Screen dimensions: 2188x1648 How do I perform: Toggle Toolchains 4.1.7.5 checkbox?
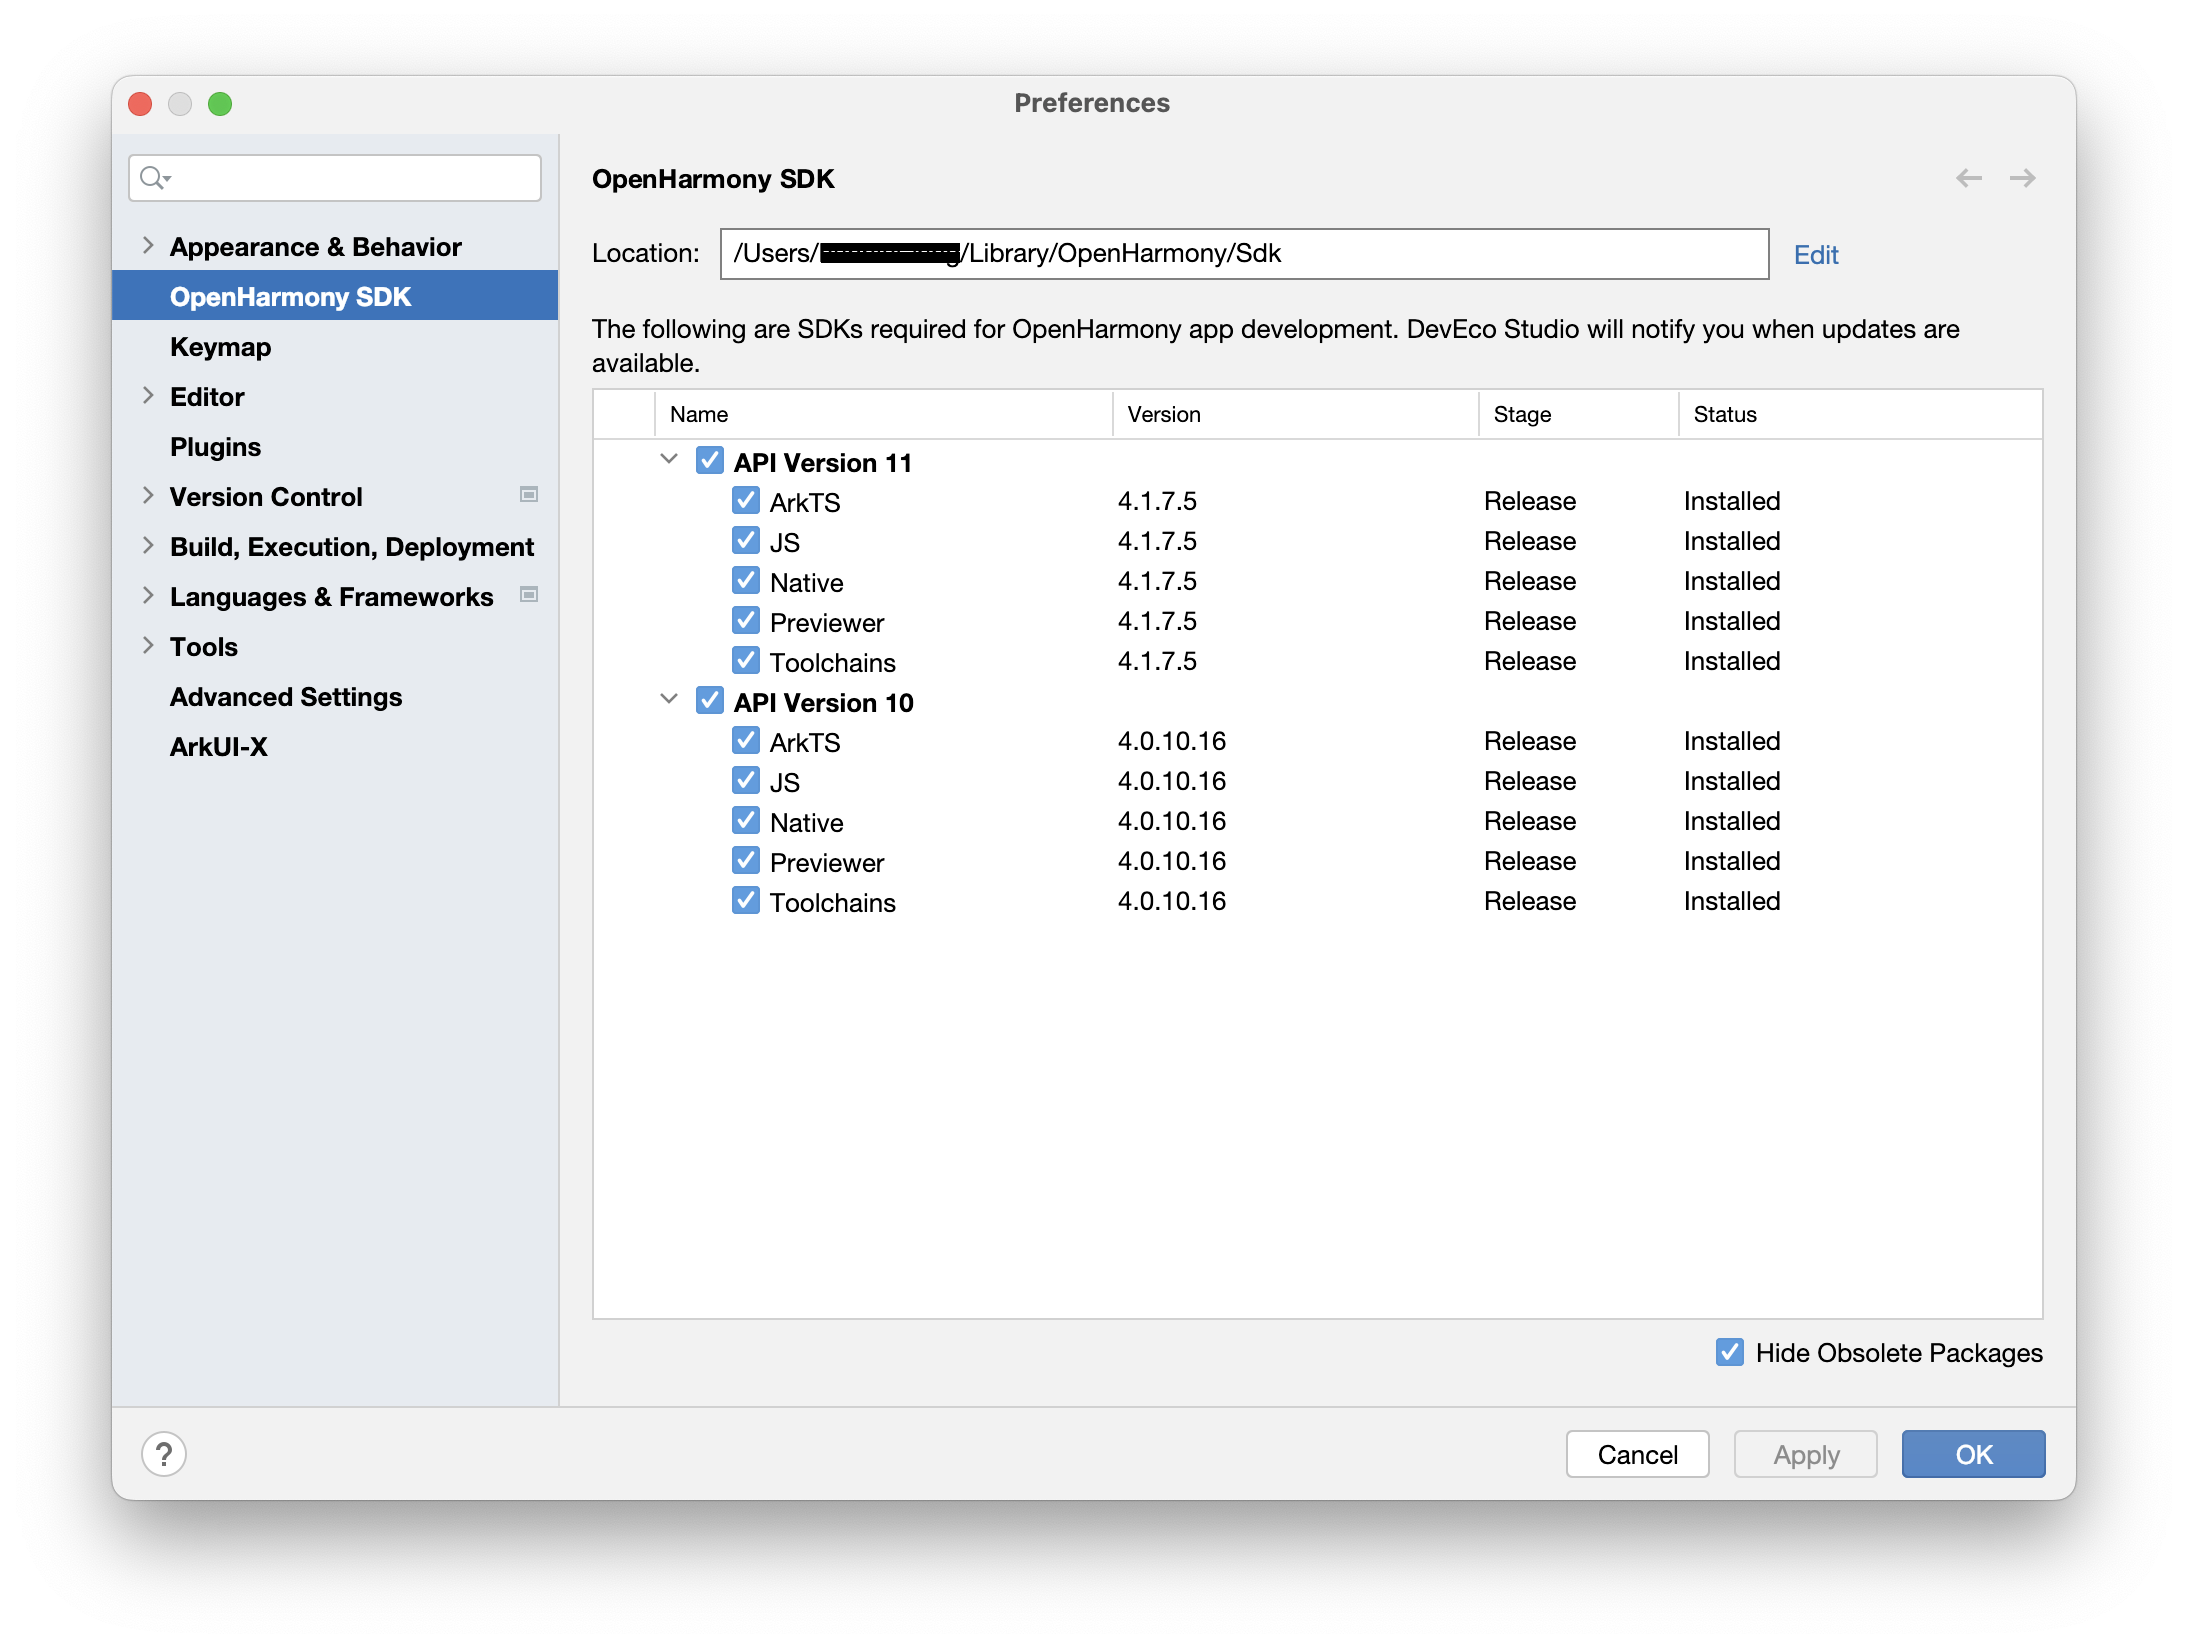745,660
